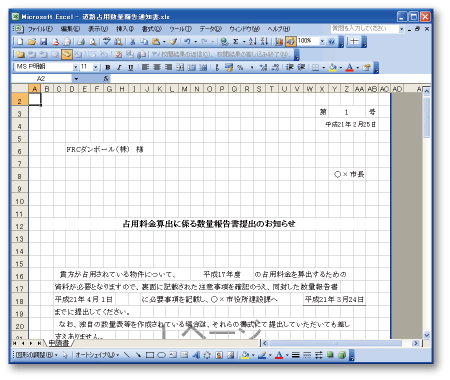Image resolution: width=450 pixels, height=380 pixels.
Task: Align text right in cell
Action: pyautogui.click(x=168, y=68)
